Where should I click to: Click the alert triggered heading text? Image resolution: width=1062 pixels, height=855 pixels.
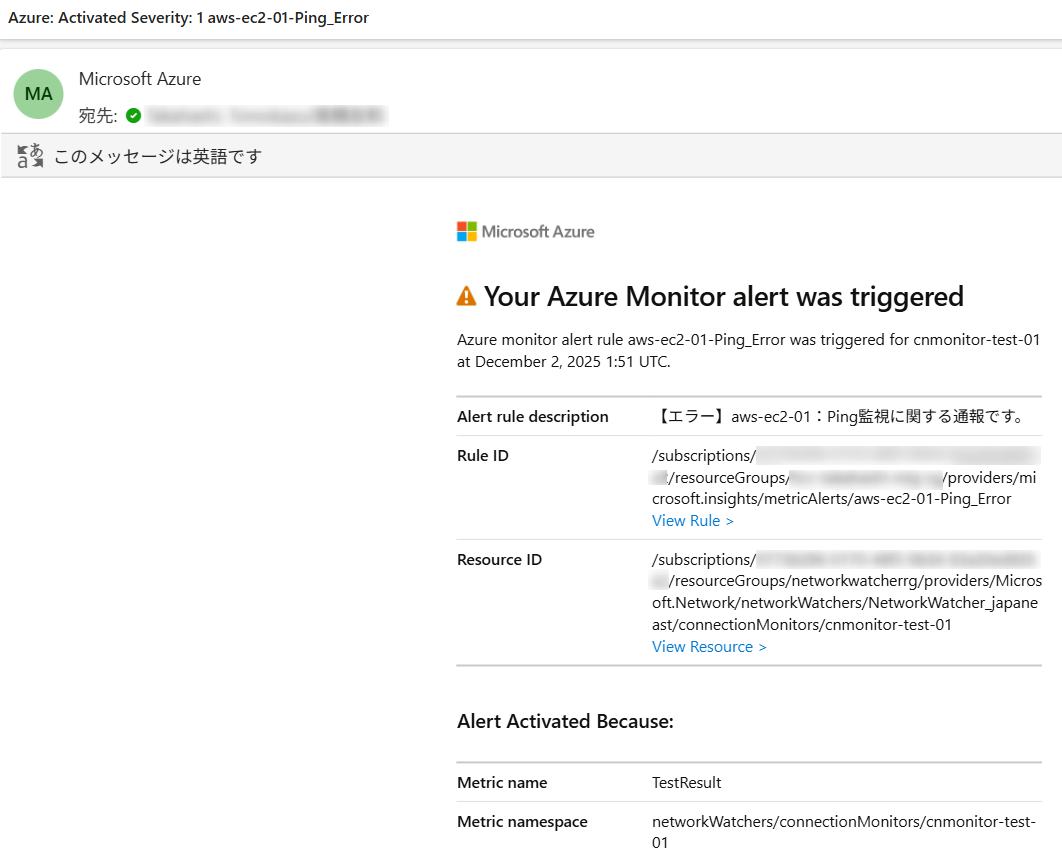(x=723, y=297)
